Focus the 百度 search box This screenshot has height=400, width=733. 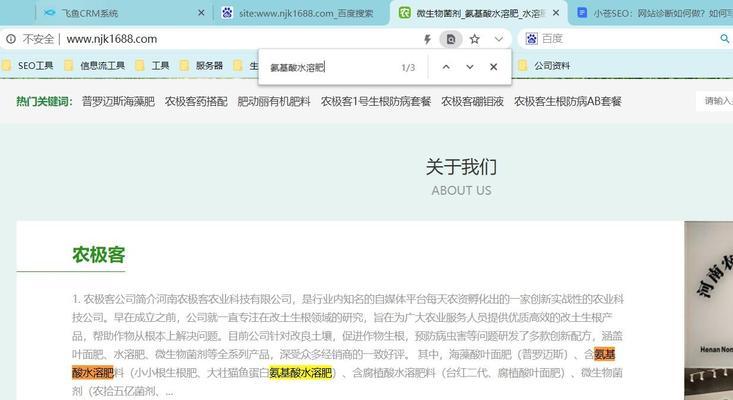[626, 39]
